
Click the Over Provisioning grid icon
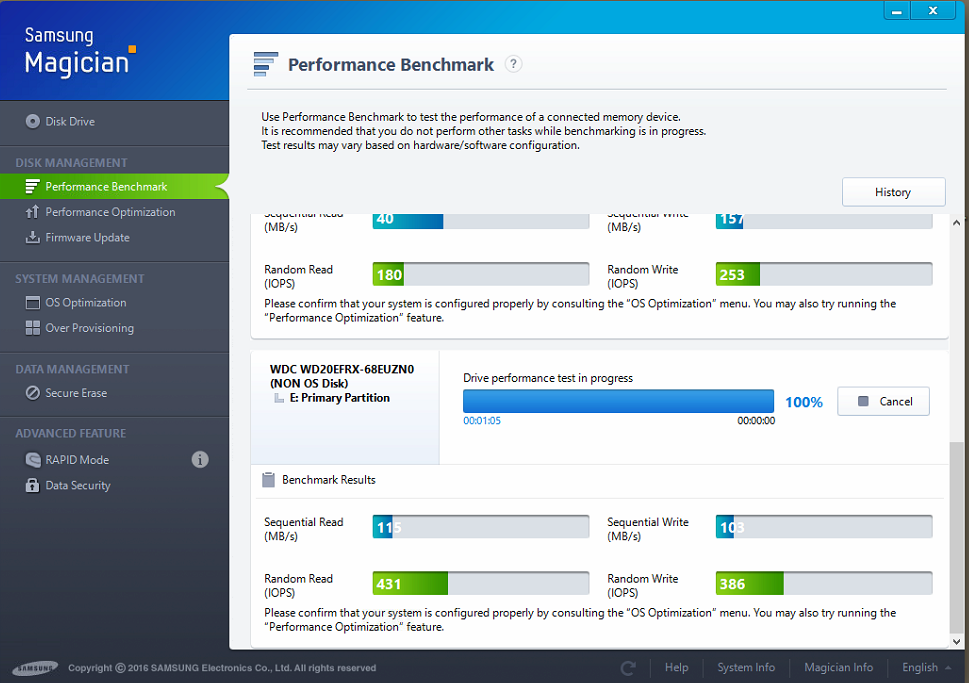pyautogui.click(x=33, y=328)
